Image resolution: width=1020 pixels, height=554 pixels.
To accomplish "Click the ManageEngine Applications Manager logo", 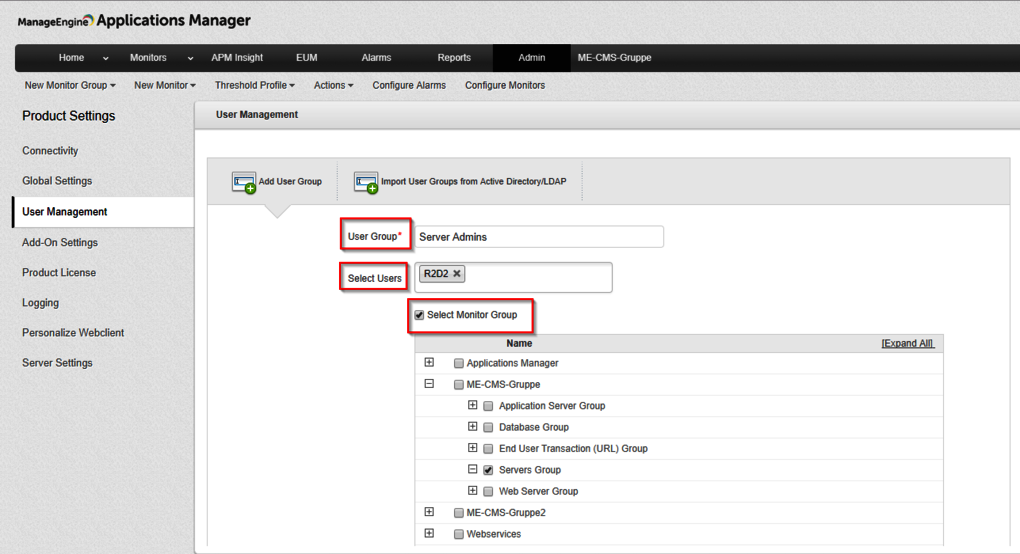I will coord(134,21).
